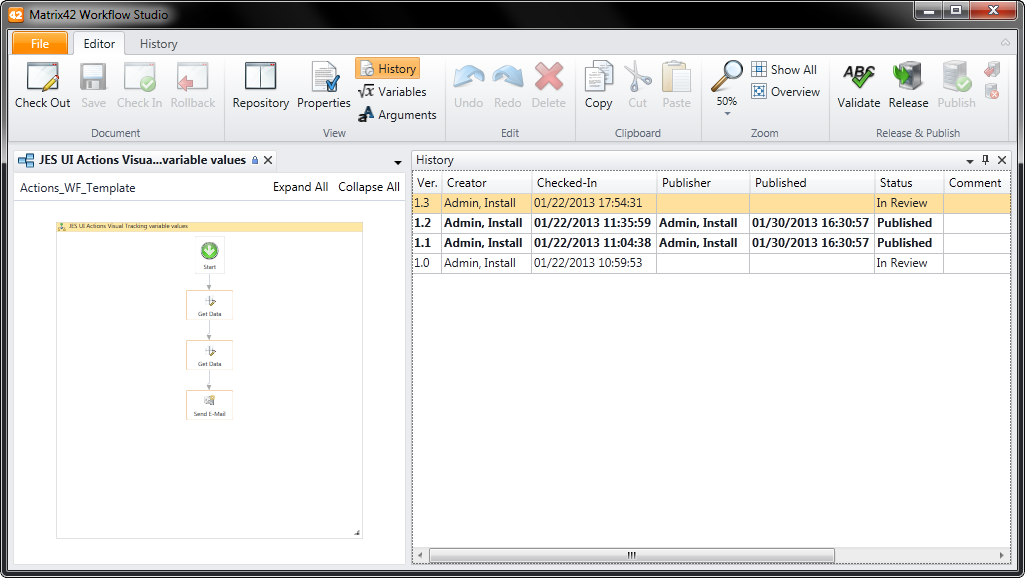
Task: Click the History table horizontal scrollbar thumb
Action: point(631,555)
